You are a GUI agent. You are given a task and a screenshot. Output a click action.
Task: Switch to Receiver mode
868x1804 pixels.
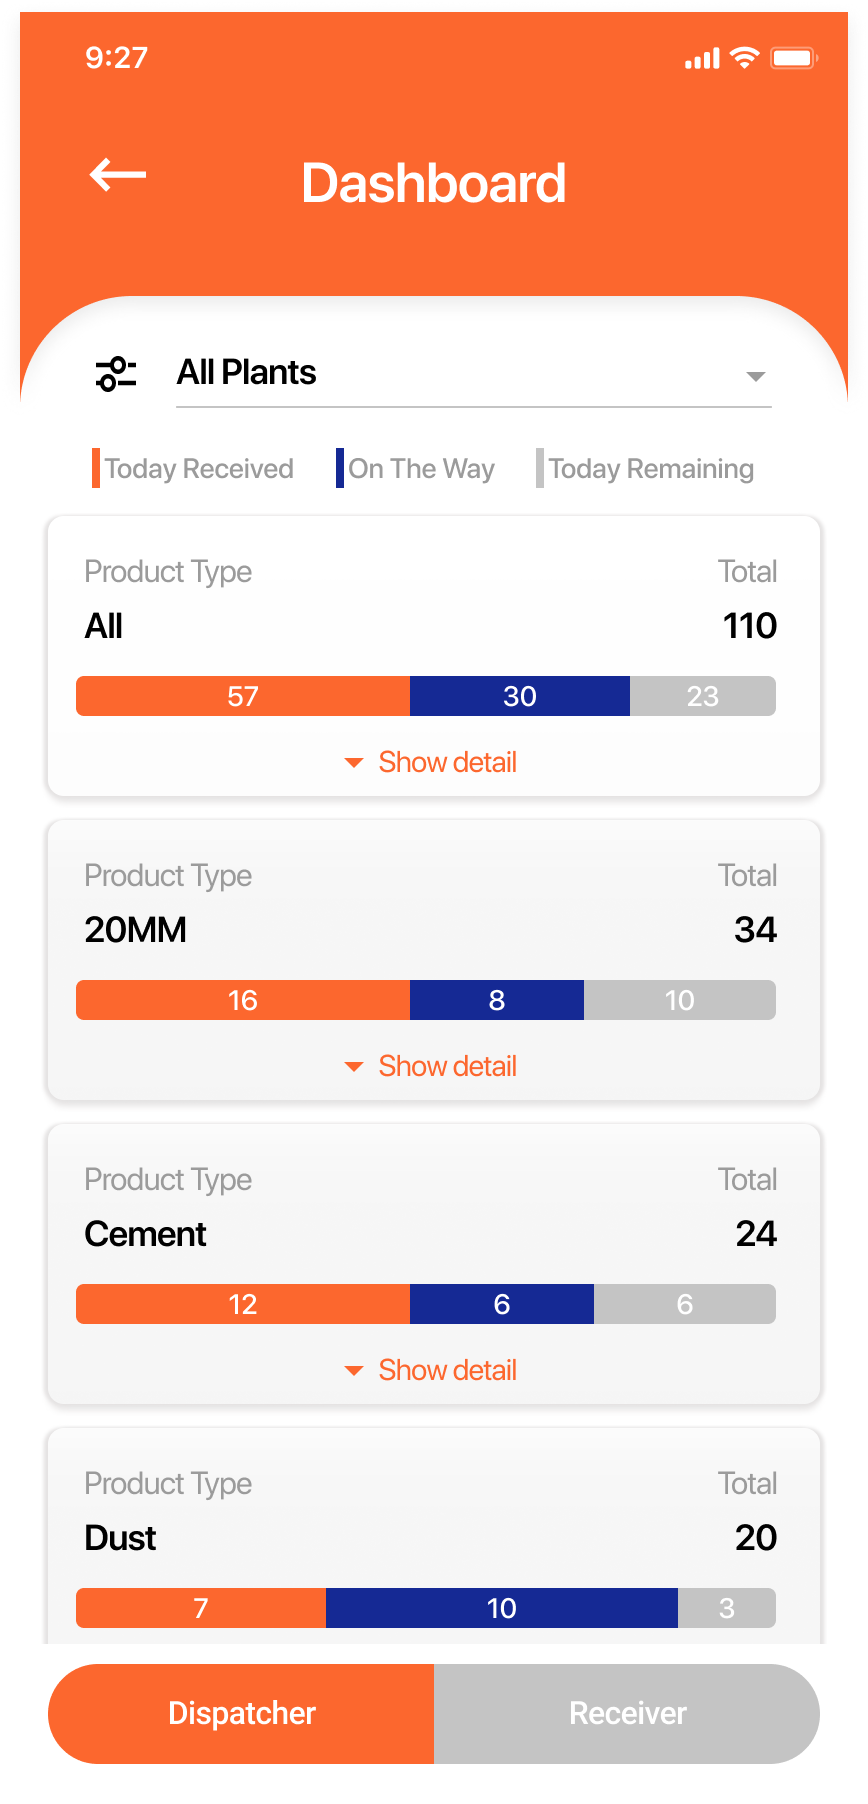click(627, 1713)
